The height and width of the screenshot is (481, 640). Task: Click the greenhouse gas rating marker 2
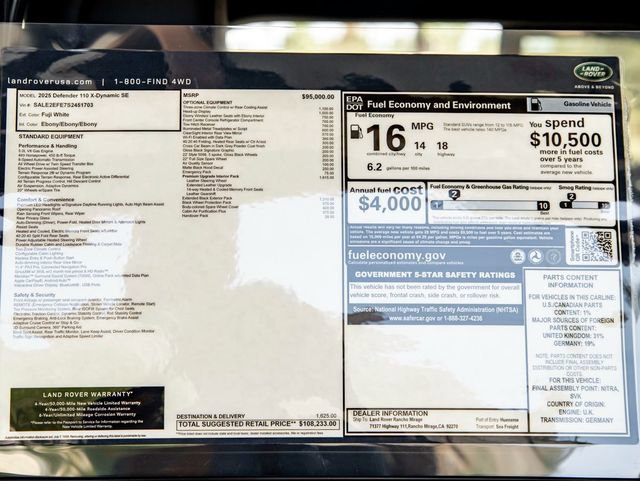pos(454,195)
